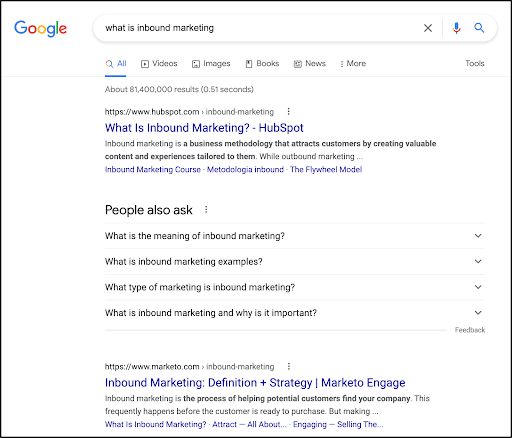Screen dimensions: 512x438
Task: Expand 'What is inbound marketing examples?'
Action: [x=295, y=261]
